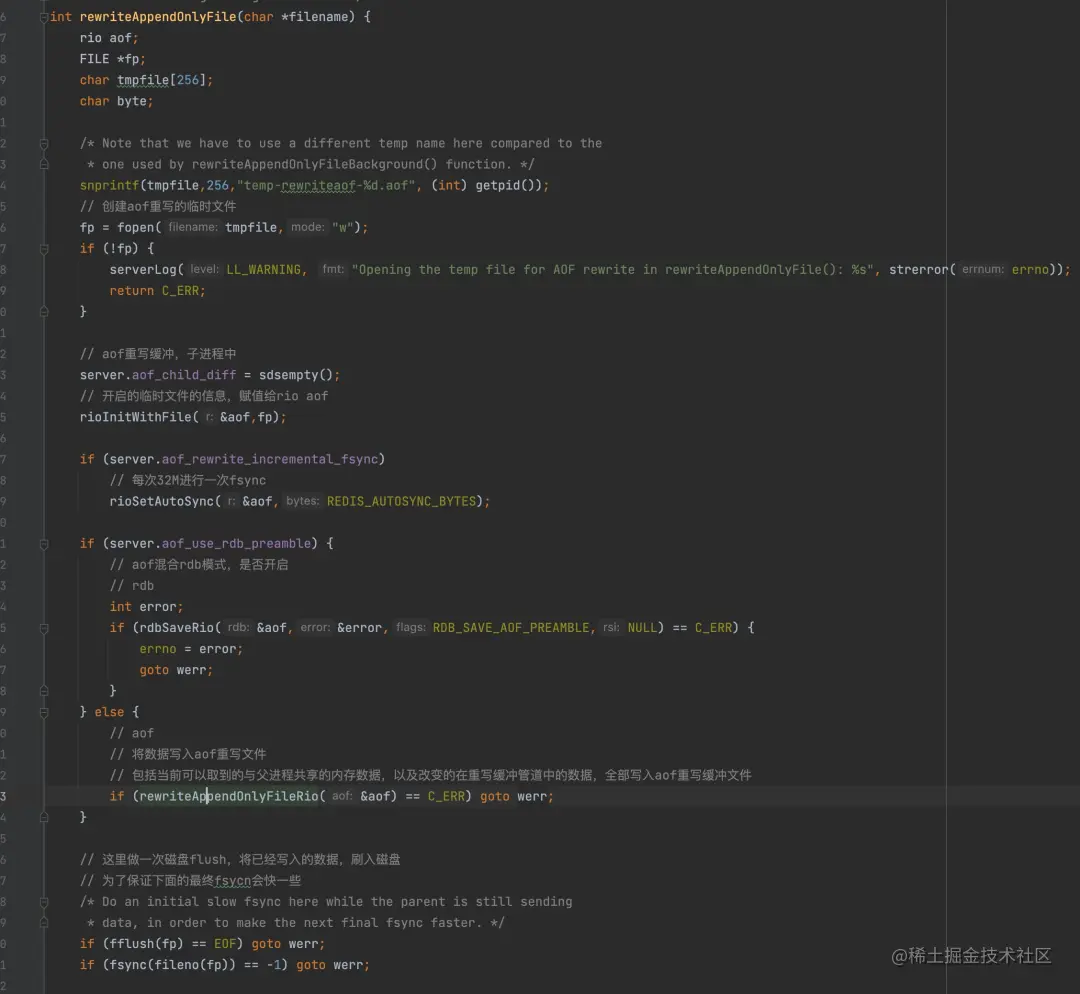
Task: Click the "// rdb" comment line
Action: pos(132,586)
